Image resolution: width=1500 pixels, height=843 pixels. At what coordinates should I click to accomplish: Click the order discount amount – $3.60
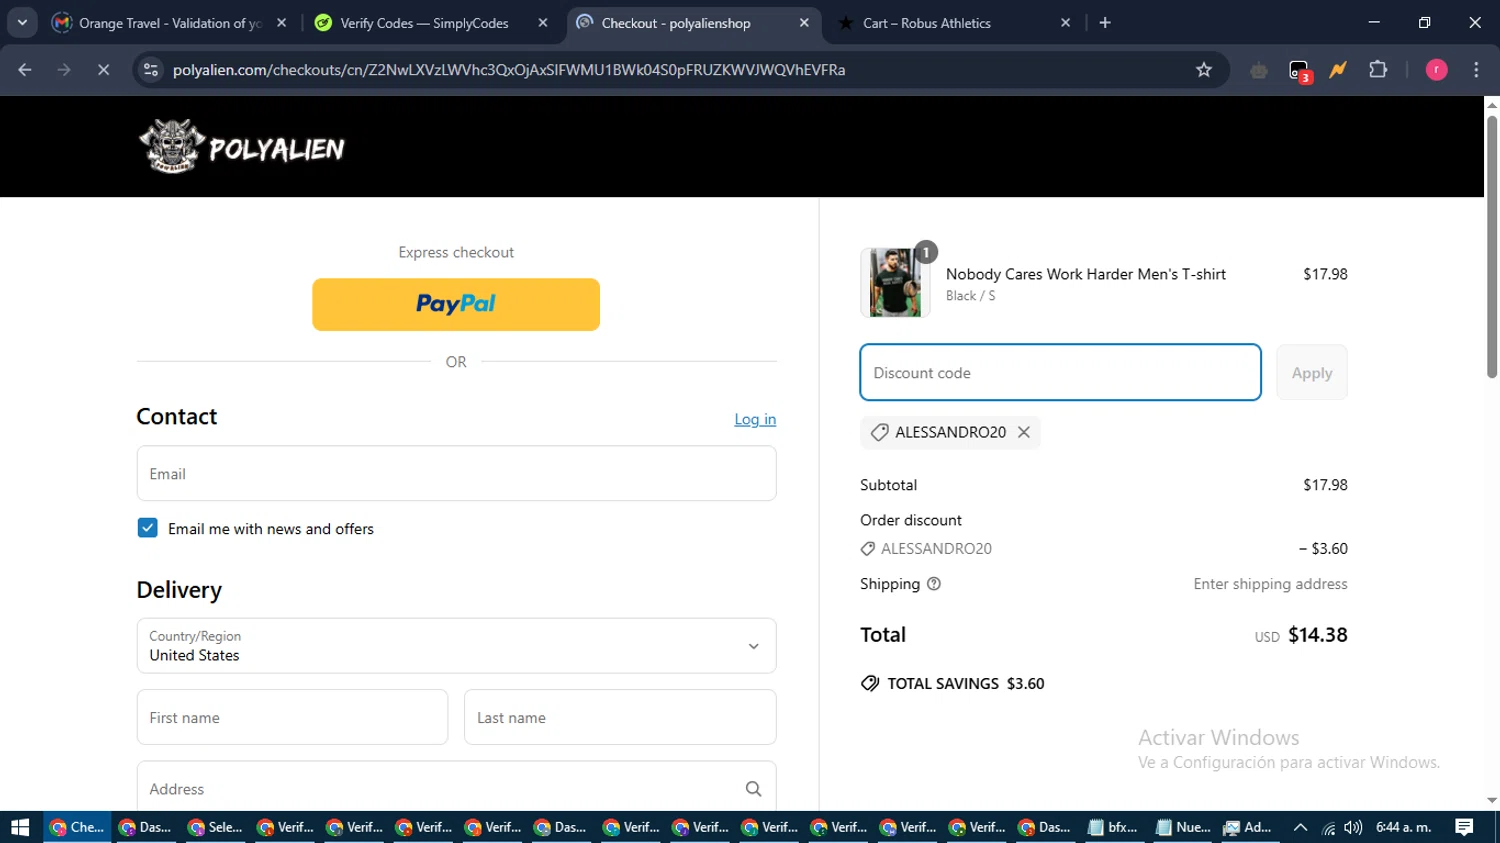pyautogui.click(x=1323, y=548)
